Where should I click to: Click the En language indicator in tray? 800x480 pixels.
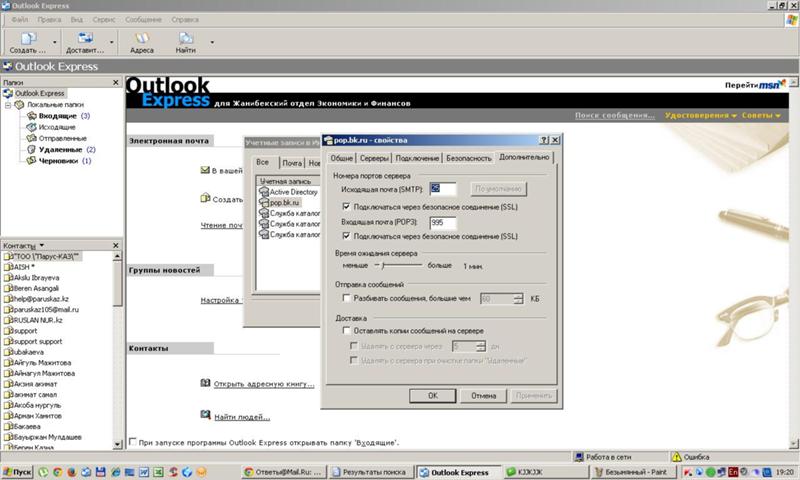(733, 472)
